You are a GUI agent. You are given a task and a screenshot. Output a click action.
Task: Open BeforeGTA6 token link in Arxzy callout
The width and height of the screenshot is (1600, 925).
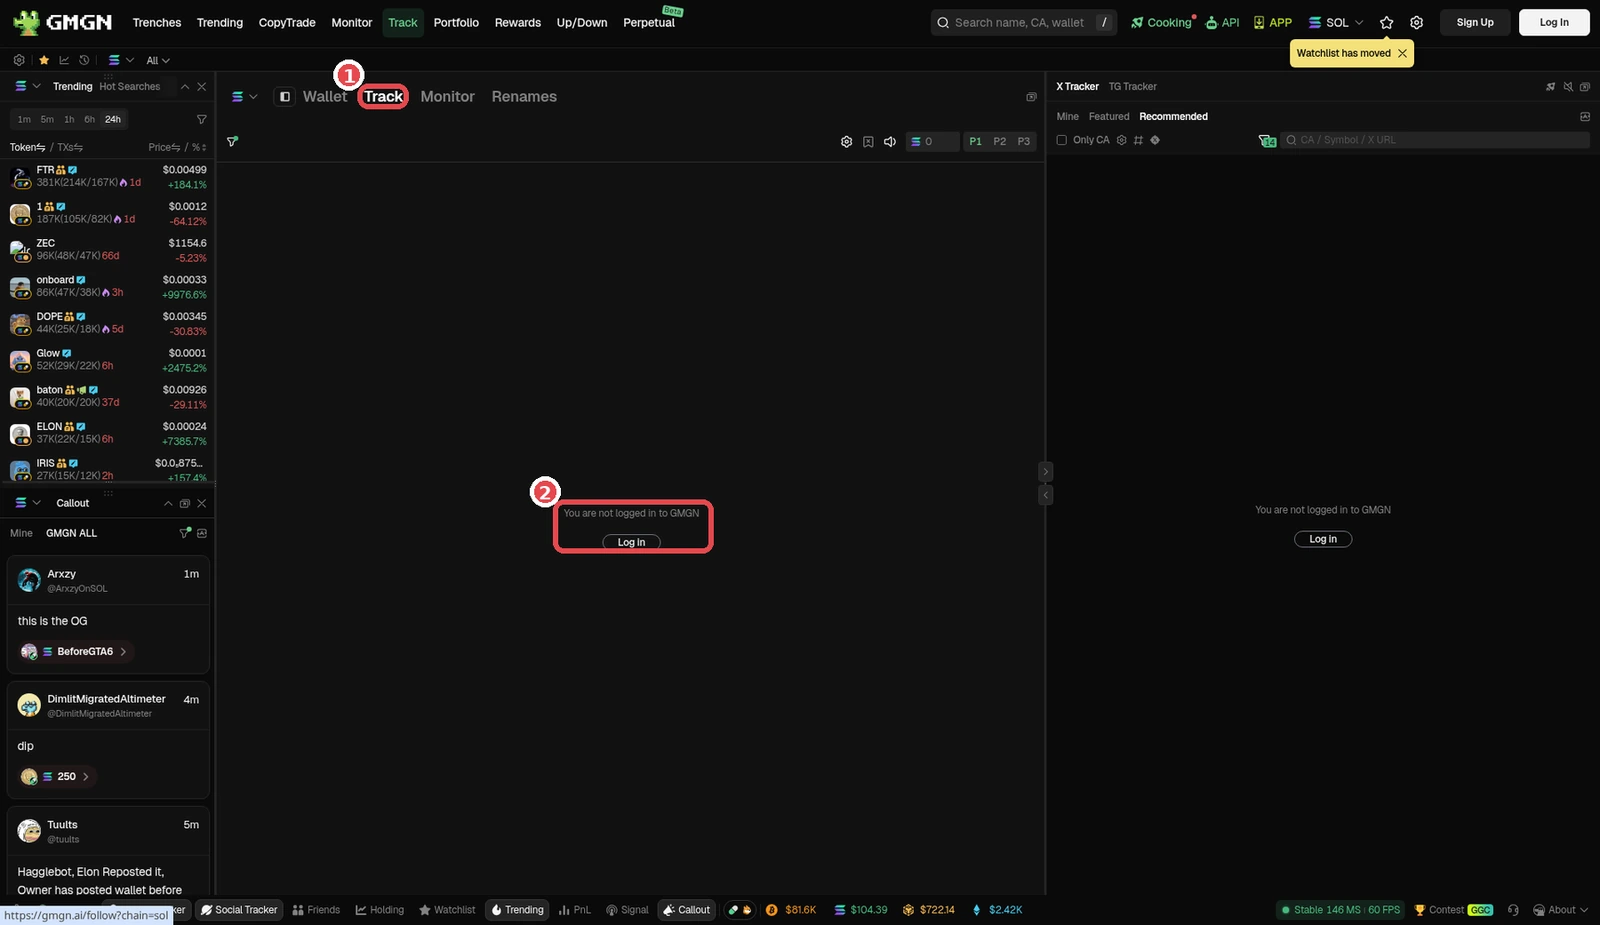77,652
